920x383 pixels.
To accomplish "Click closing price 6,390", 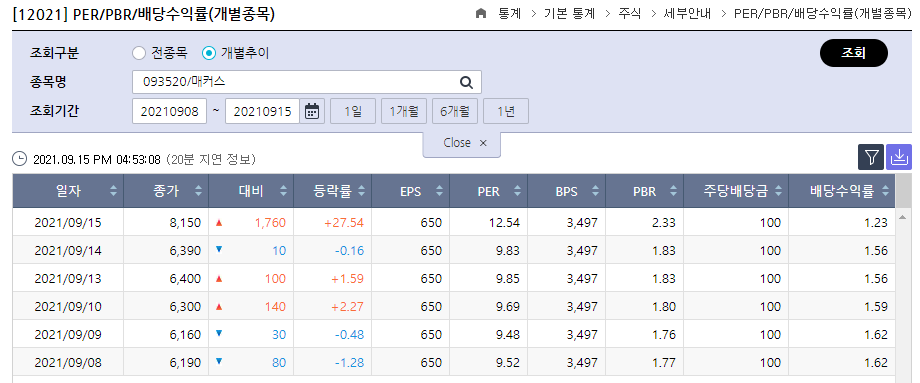I will pos(185,251).
